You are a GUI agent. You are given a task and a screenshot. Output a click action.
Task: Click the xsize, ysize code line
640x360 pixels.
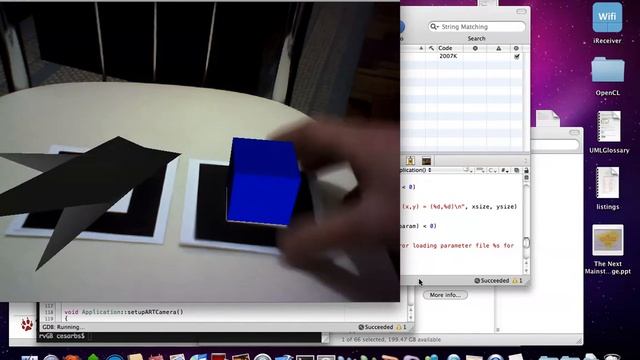pos(460,207)
